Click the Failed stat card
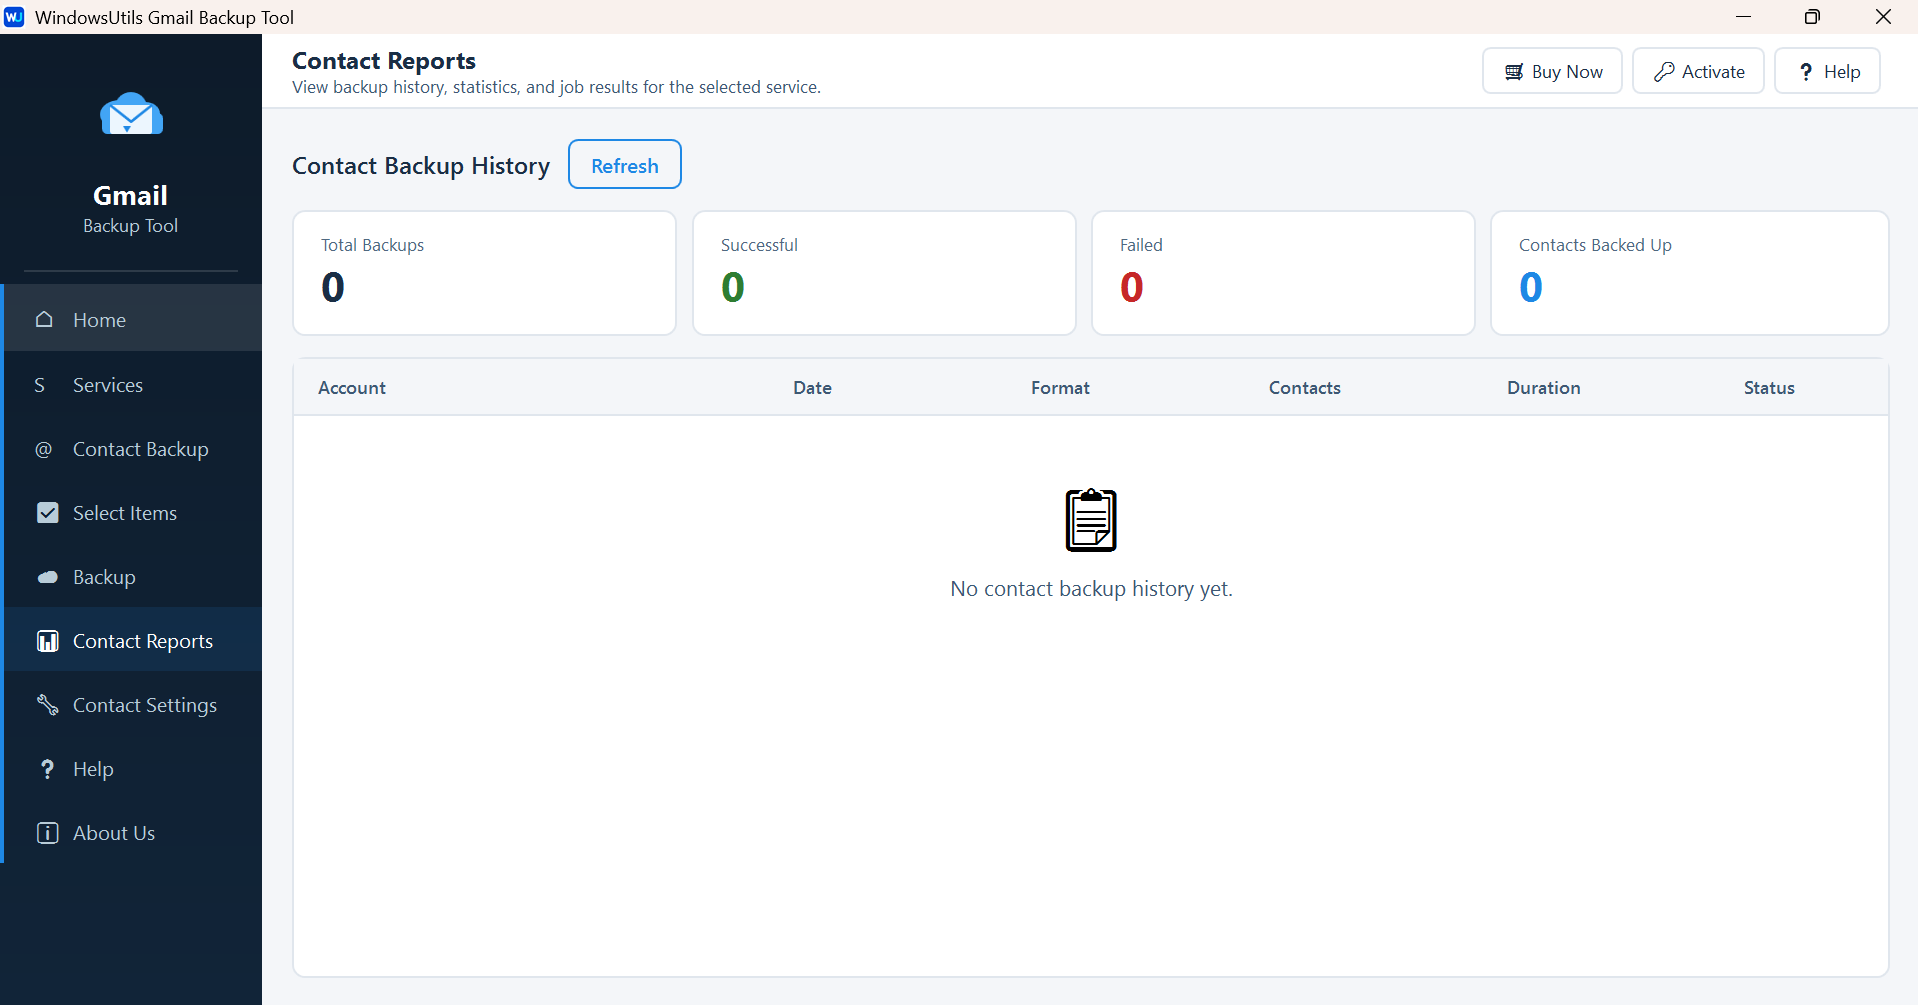 pyautogui.click(x=1283, y=273)
